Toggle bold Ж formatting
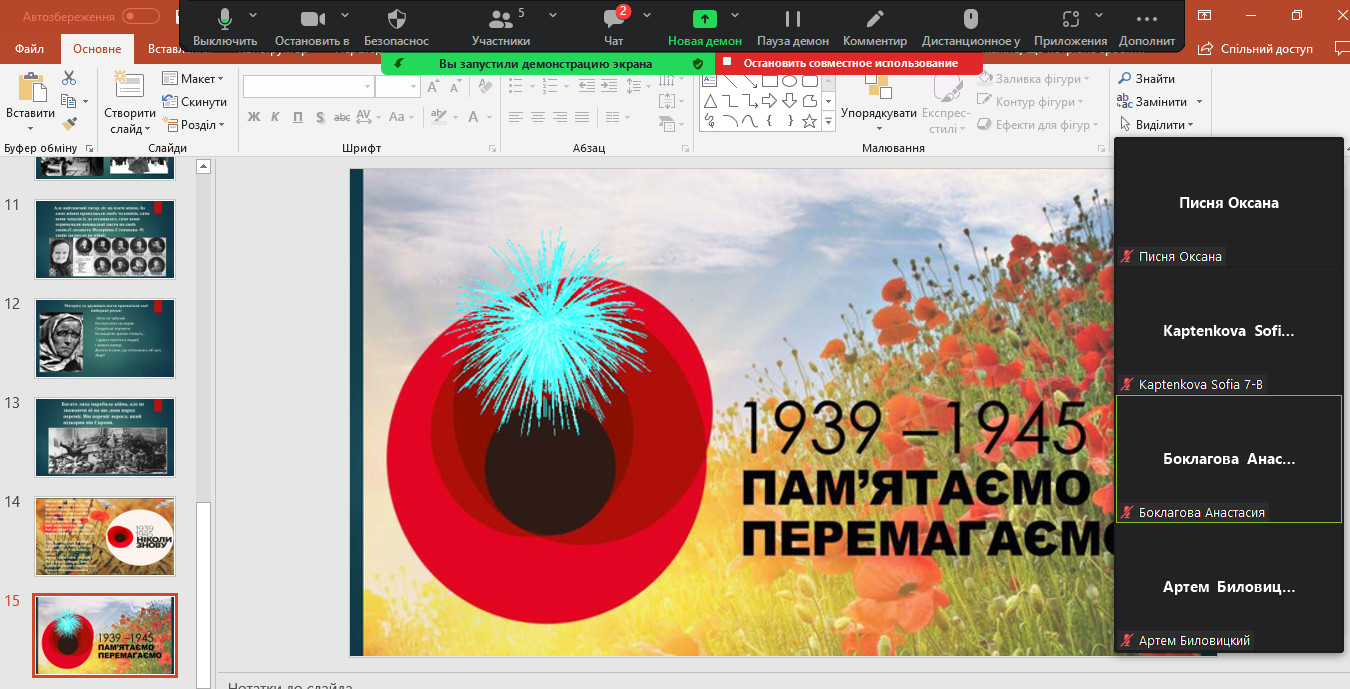This screenshot has height=689, width=1350. click(x=253, y=118)
